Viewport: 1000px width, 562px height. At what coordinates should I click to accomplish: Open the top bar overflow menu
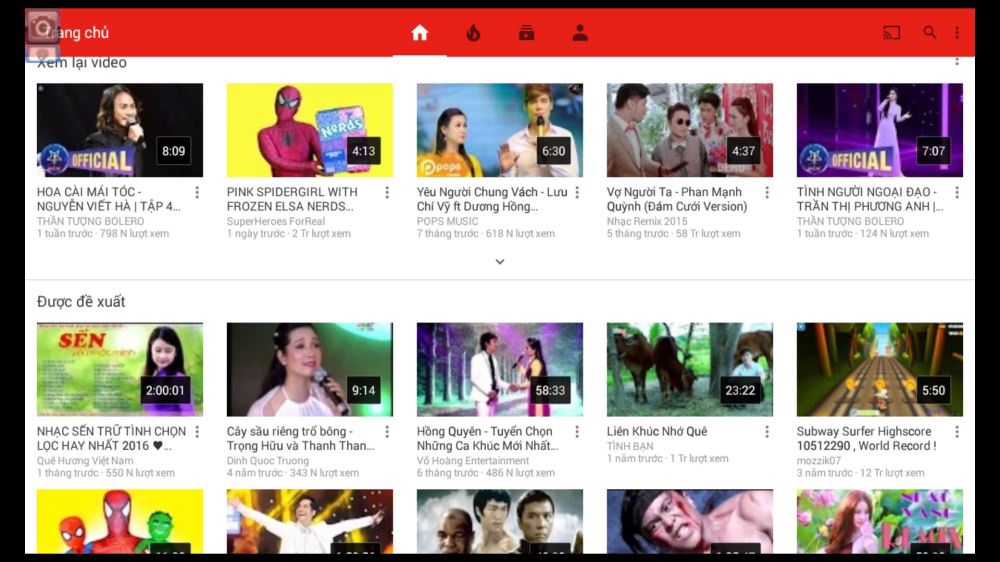[x=957, y=33]
